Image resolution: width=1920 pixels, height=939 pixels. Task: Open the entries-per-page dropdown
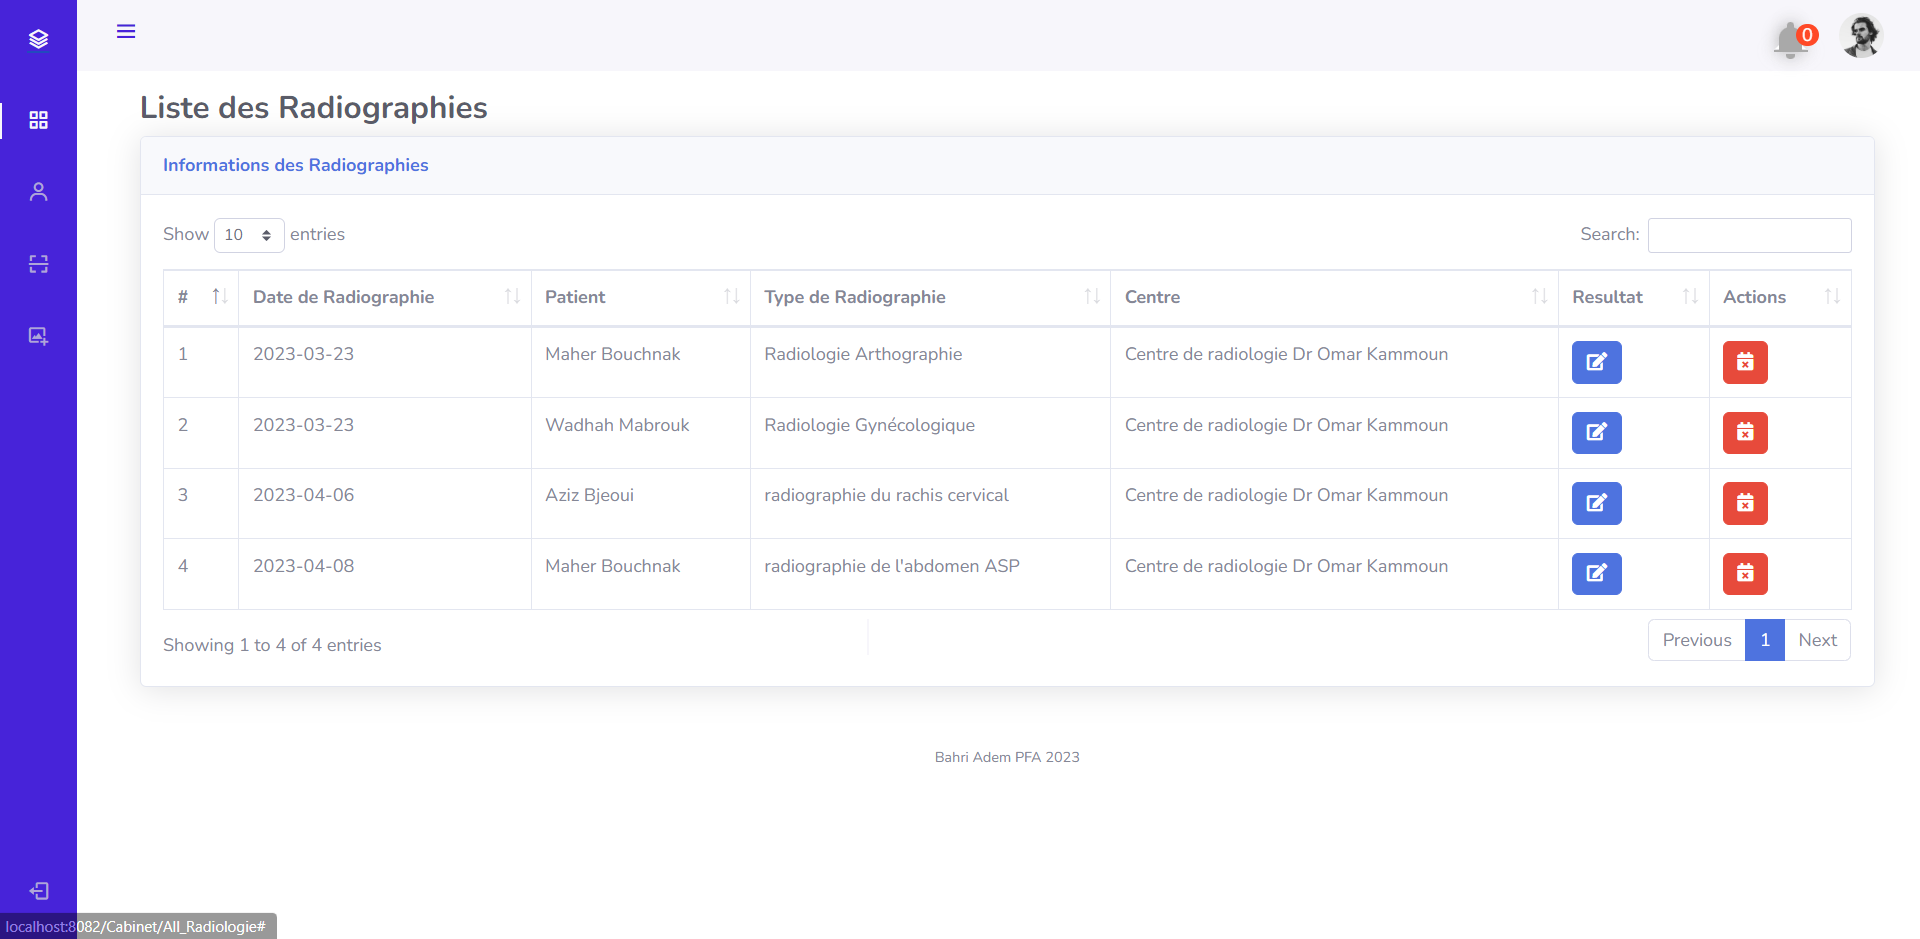click(x=248, y=235)
